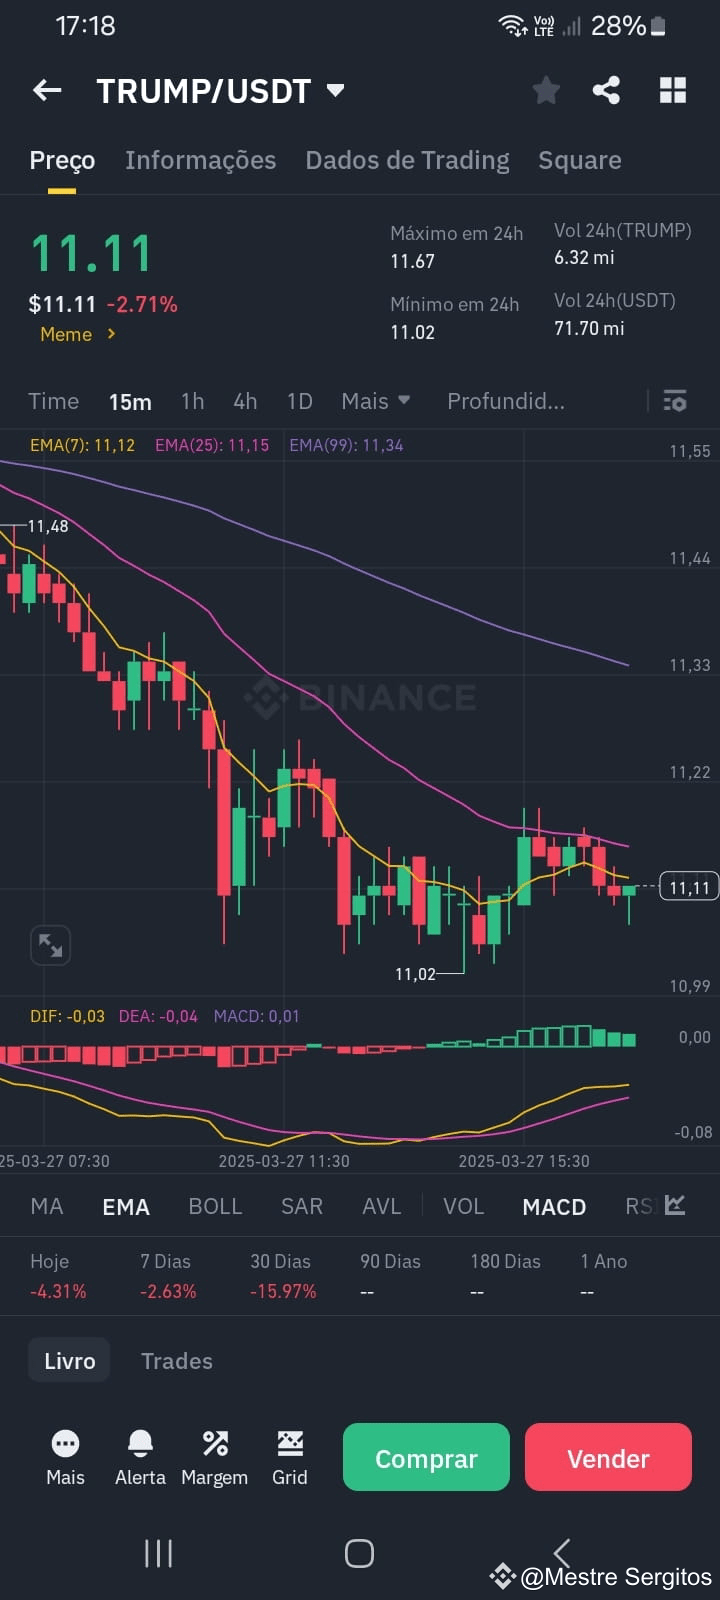The height and width of the screenshot is (1600, 720).
Task: Tap the EMA(99) legend value
Action: pyautogui.click(x=346, y=445)
